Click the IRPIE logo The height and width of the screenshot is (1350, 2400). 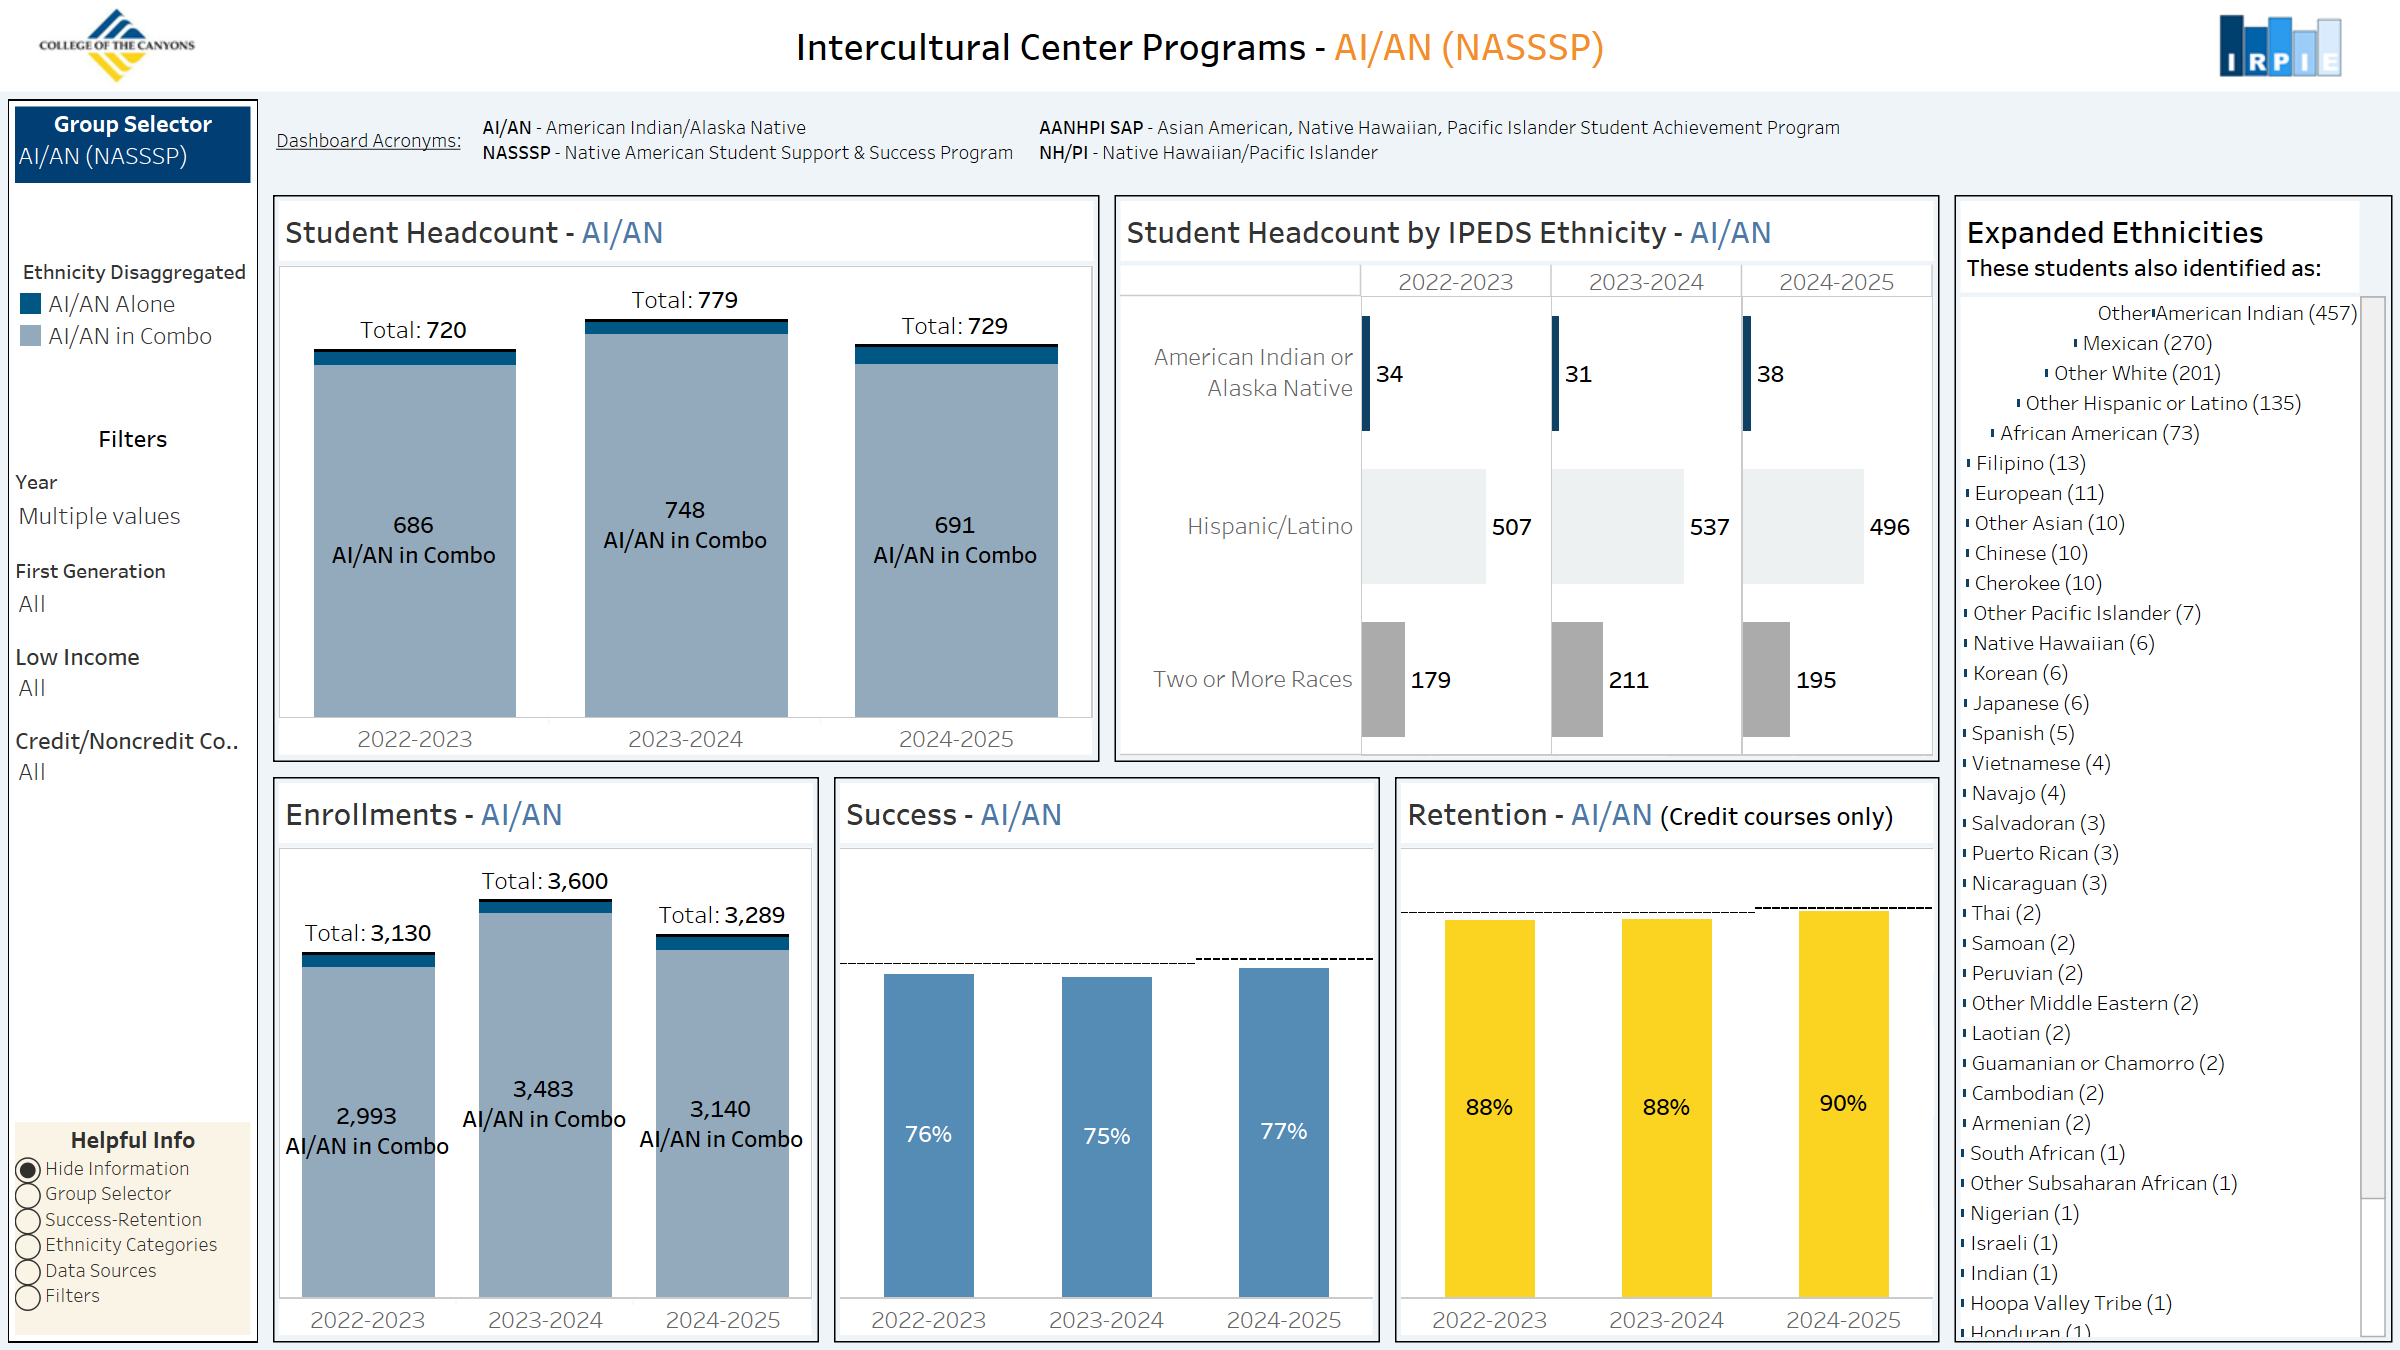pyautogui.click(x=2280, y=44)
